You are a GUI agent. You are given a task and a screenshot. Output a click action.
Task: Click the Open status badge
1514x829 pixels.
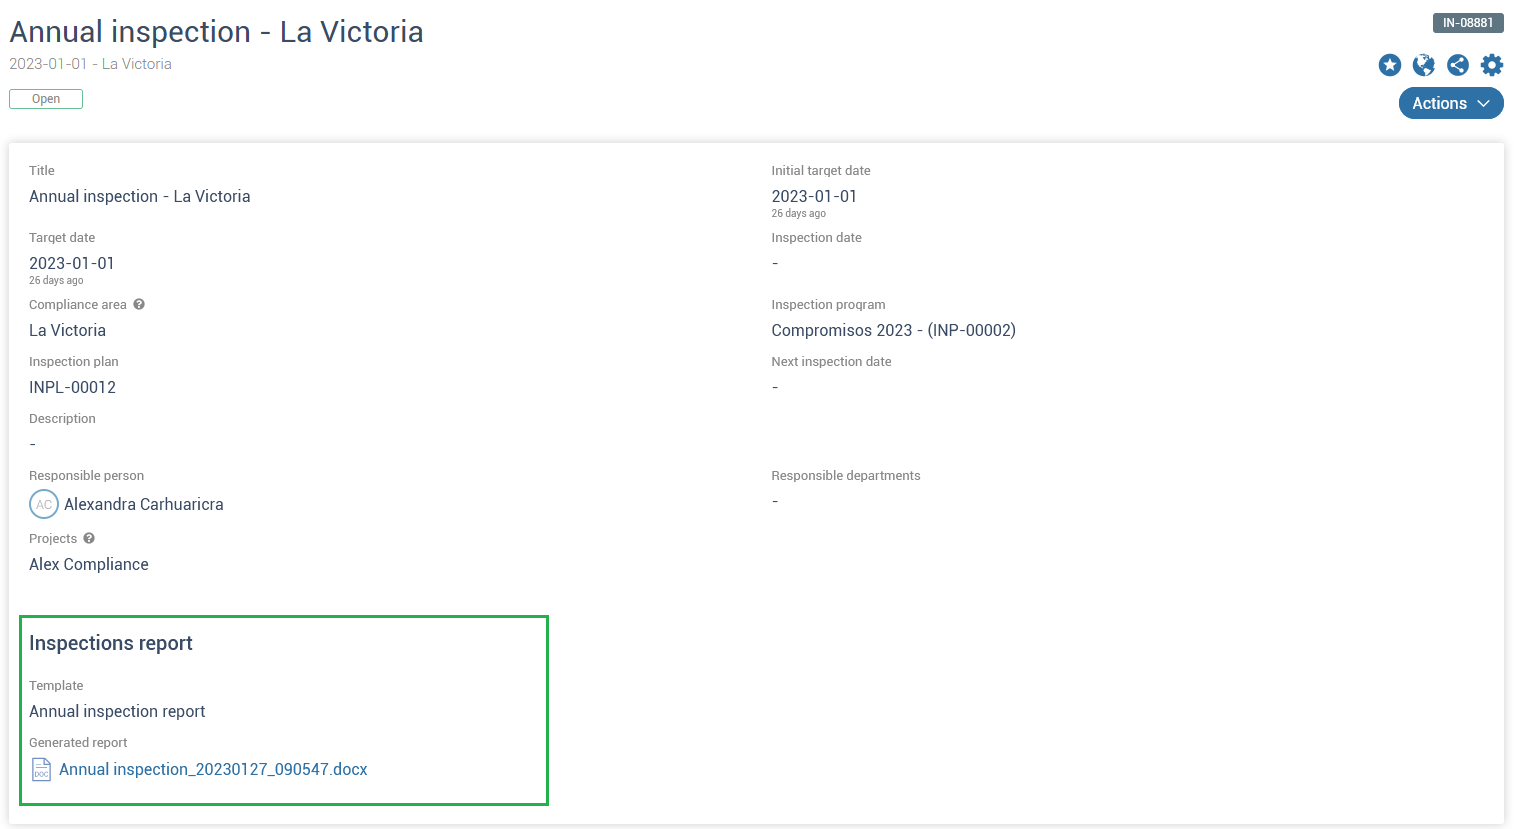click(x=46, y=99)
